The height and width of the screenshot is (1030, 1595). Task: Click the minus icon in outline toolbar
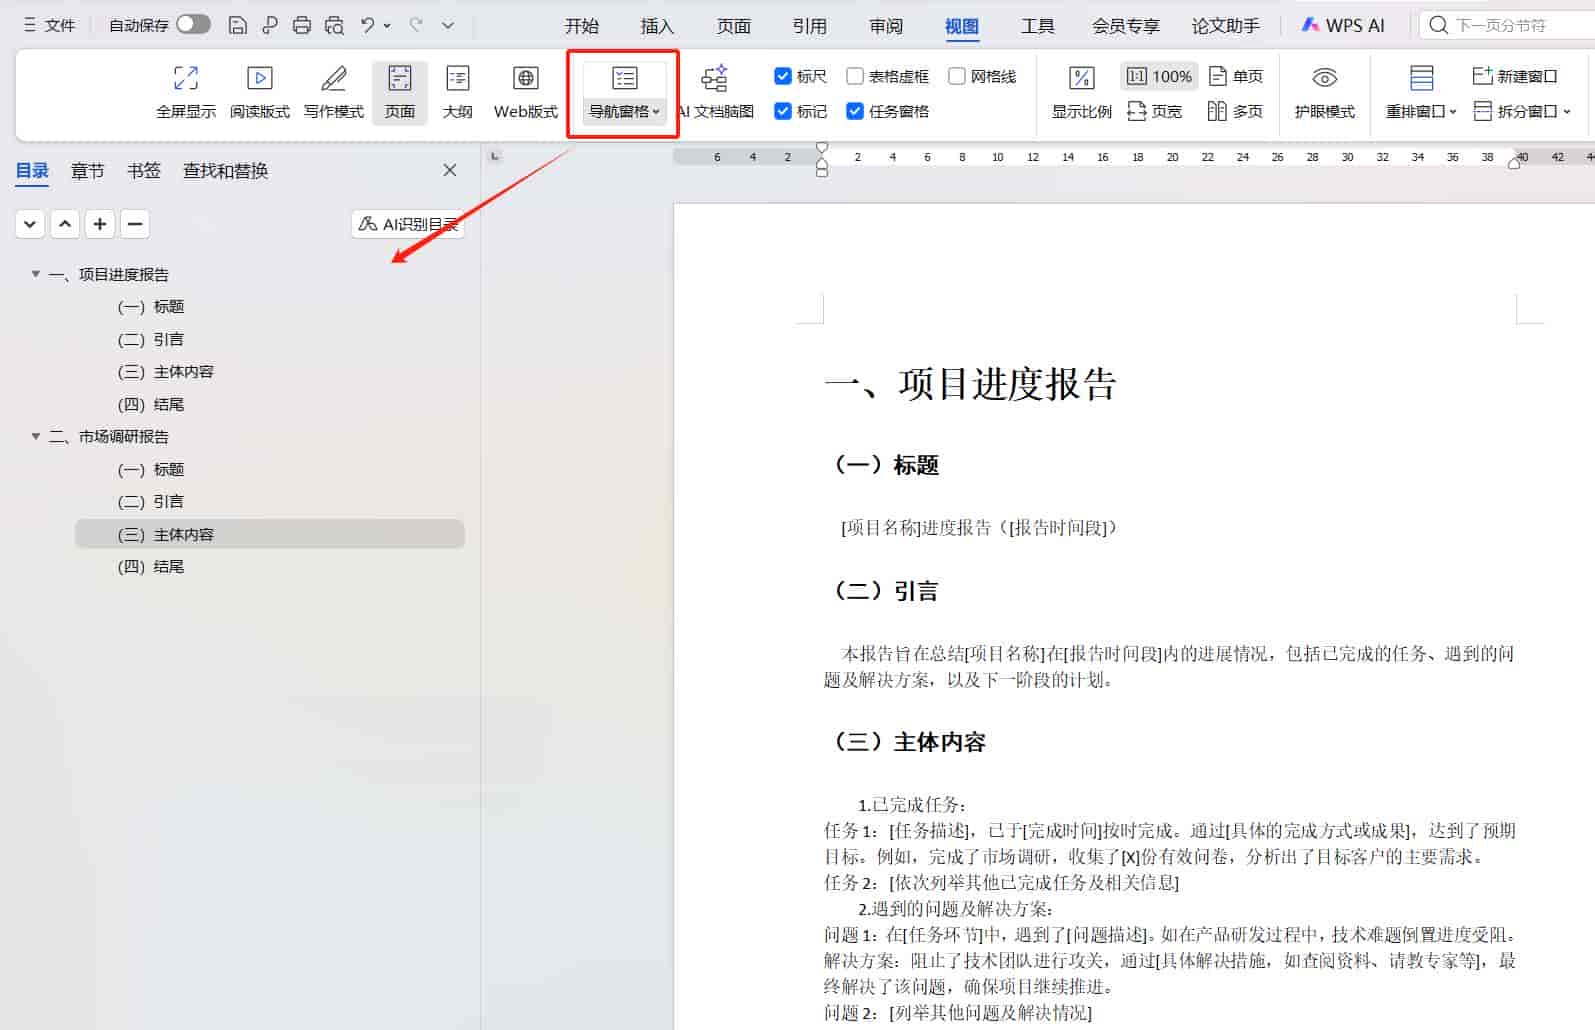coord(135,224)
